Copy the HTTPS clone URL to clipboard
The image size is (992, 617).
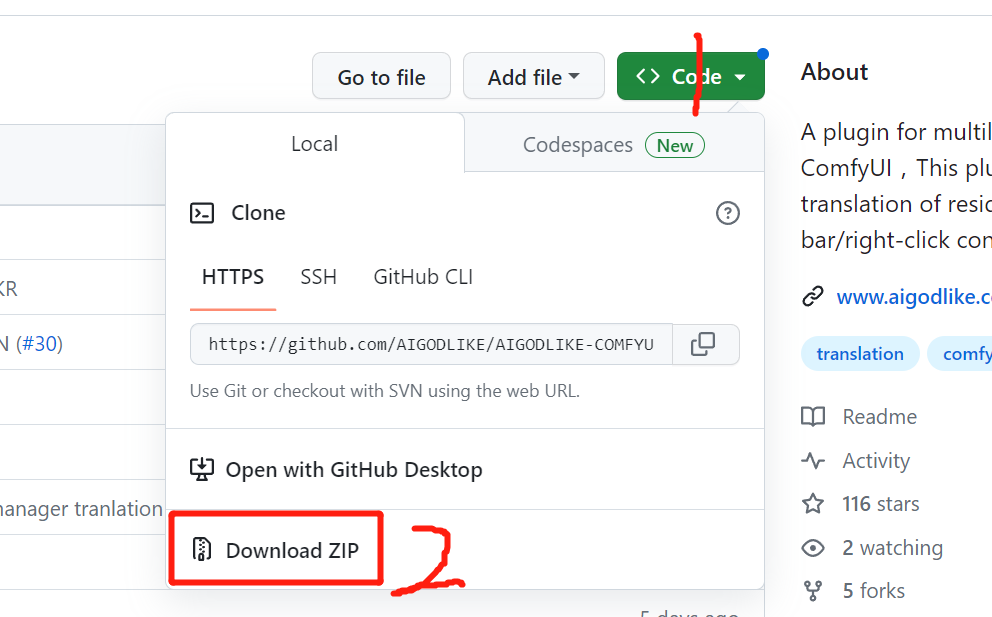tap(705, 344)
